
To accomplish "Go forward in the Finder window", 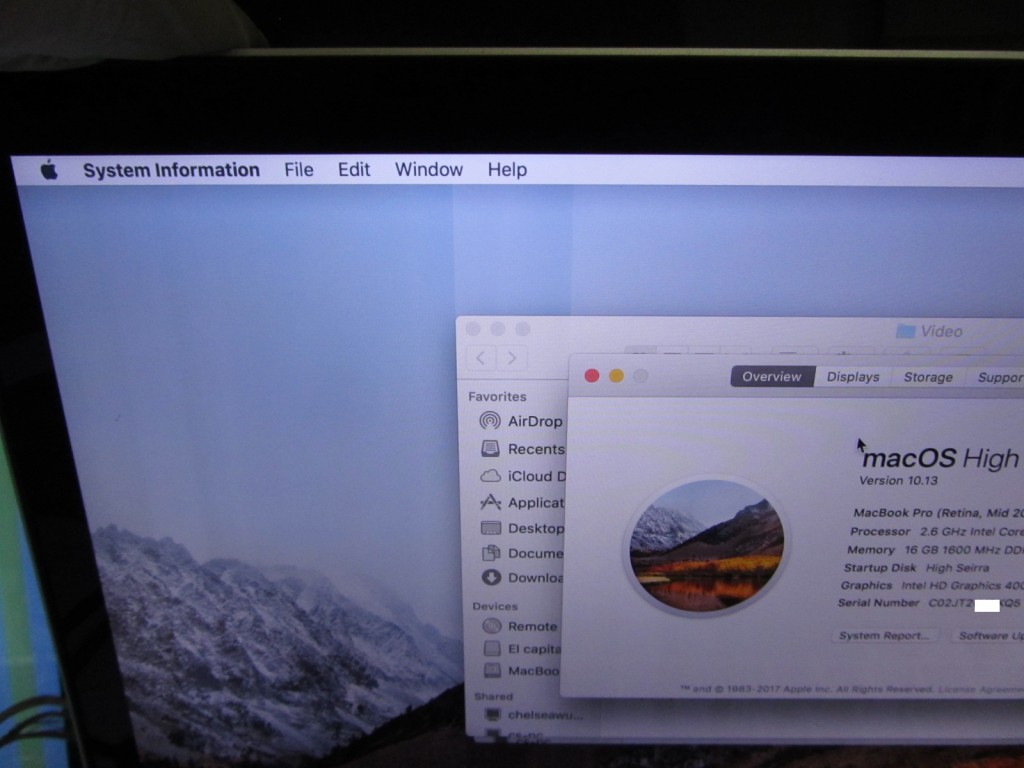I will click(511, 358).
